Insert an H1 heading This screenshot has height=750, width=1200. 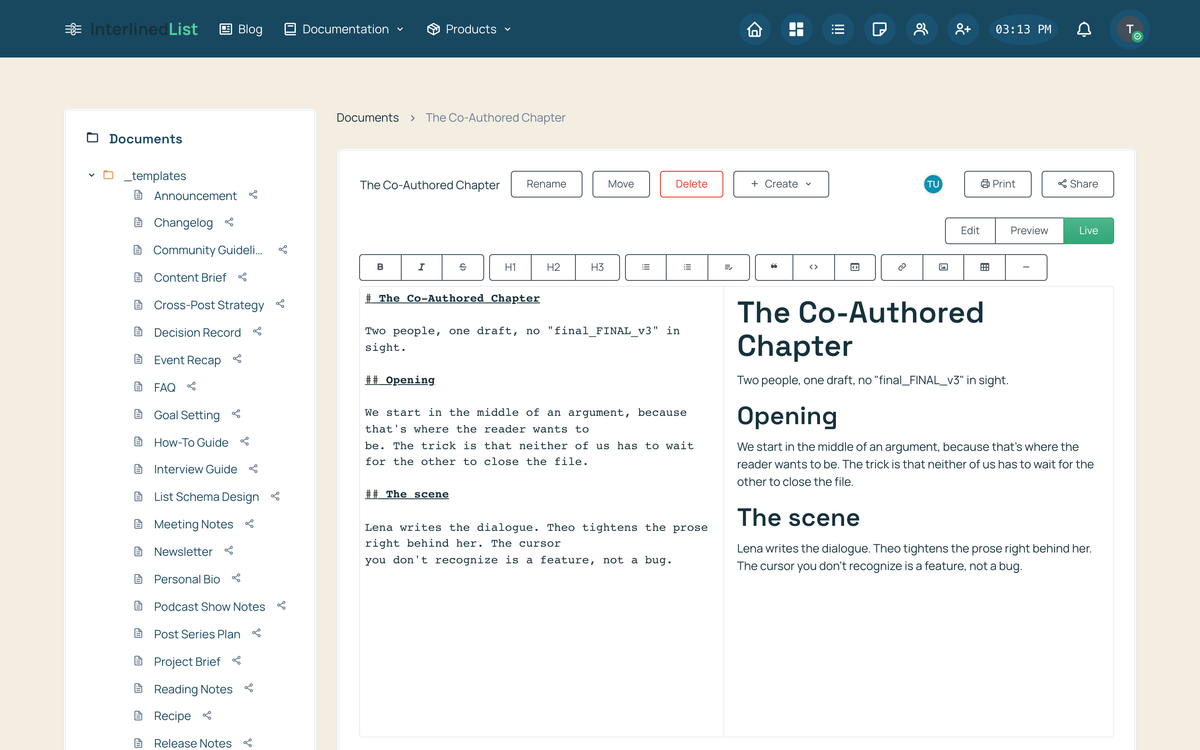click(x=510, y=267)
